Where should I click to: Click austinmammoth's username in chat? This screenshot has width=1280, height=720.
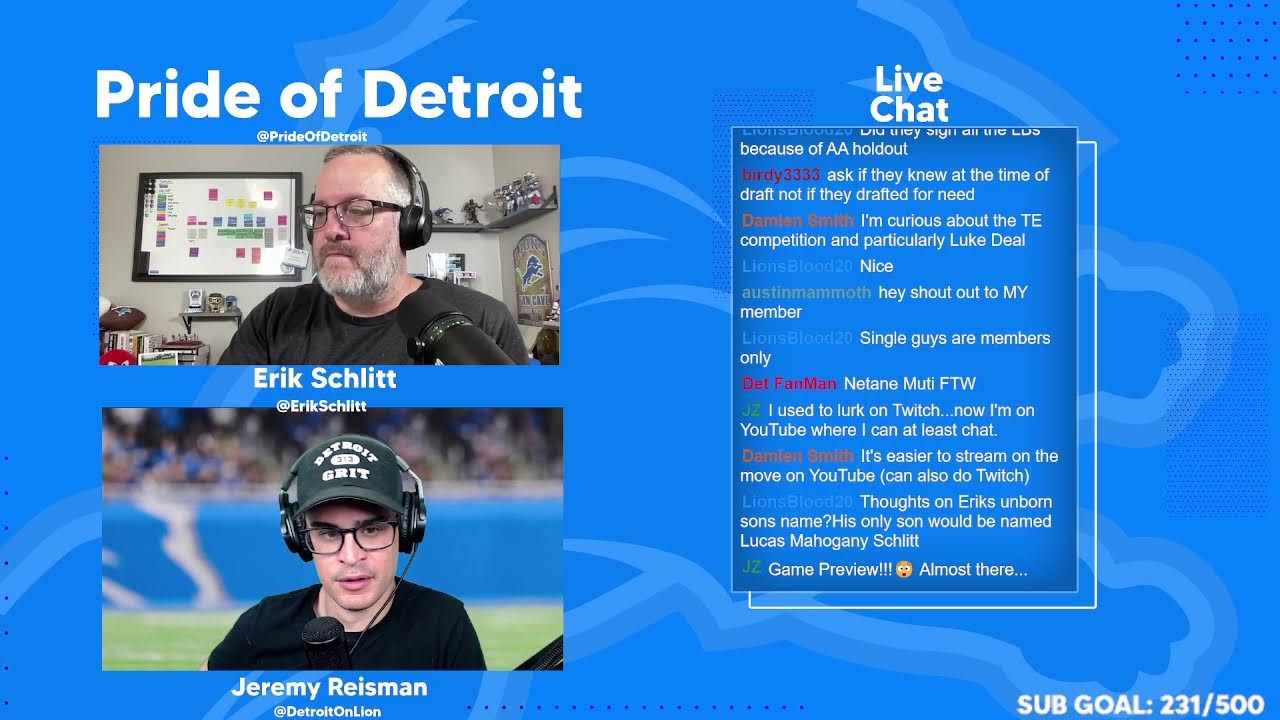click(806, 293)
